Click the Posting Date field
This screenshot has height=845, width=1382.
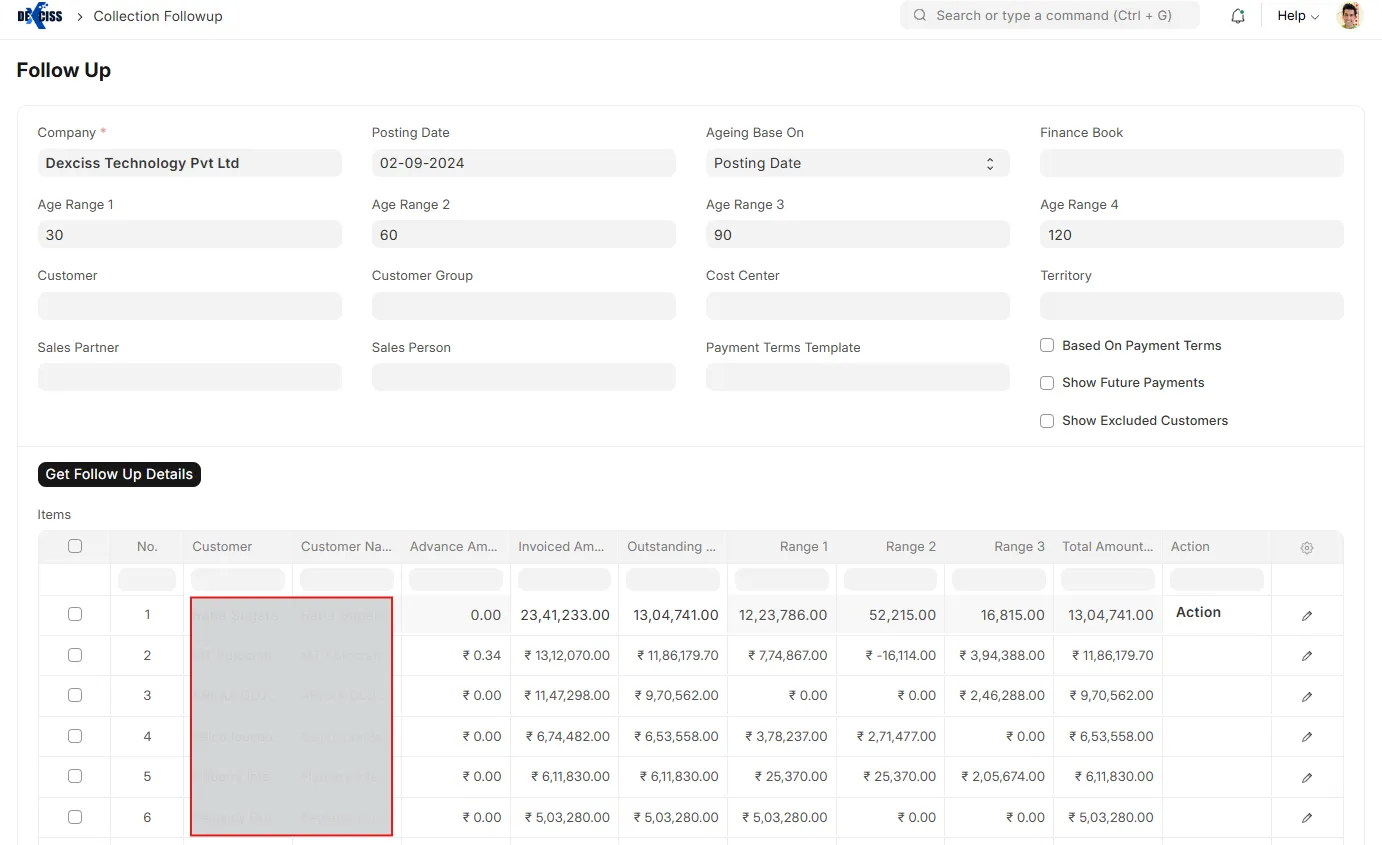coord(524,163)
